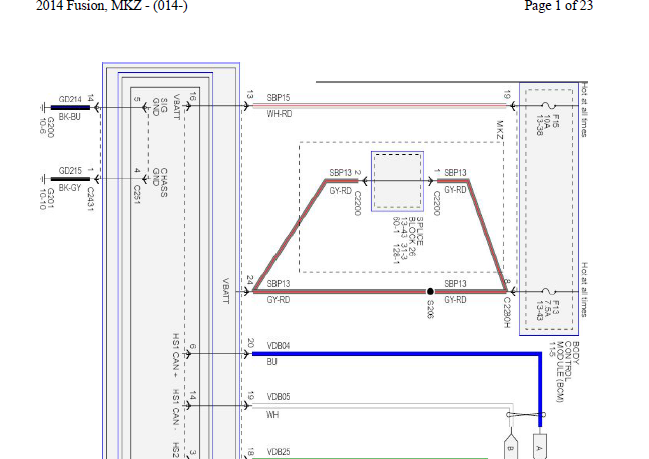Select the GD214 wire label
The width and height of the screenshot is (649, 459).
(70, 99)
